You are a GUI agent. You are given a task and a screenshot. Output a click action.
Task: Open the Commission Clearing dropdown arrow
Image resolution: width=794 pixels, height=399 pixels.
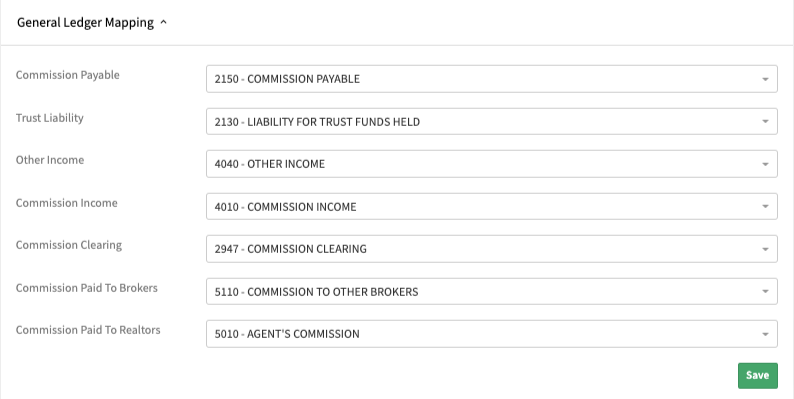click(765, 249)
